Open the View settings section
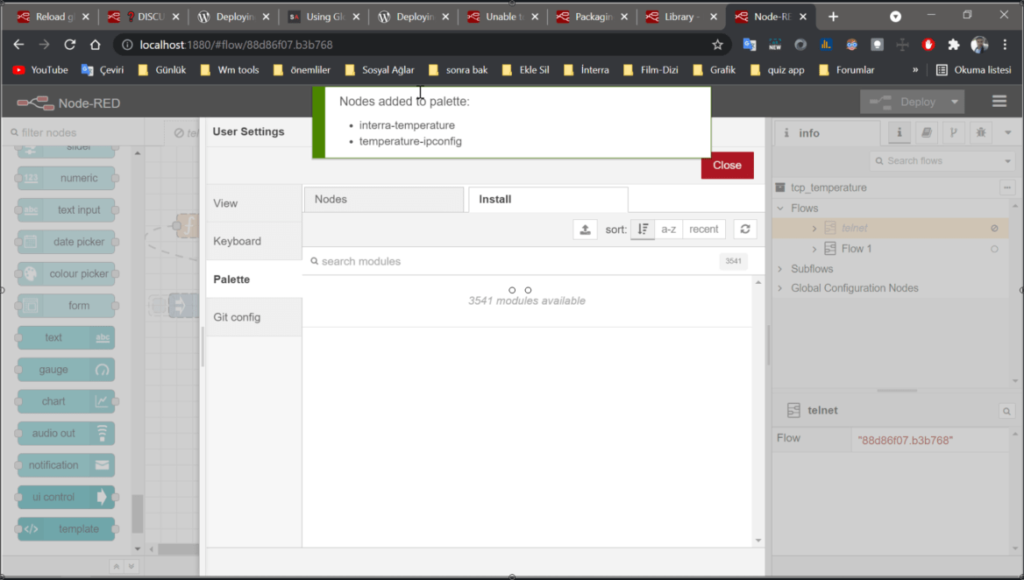Screen dimensions: 1024x580 click(x=254, y=203)
